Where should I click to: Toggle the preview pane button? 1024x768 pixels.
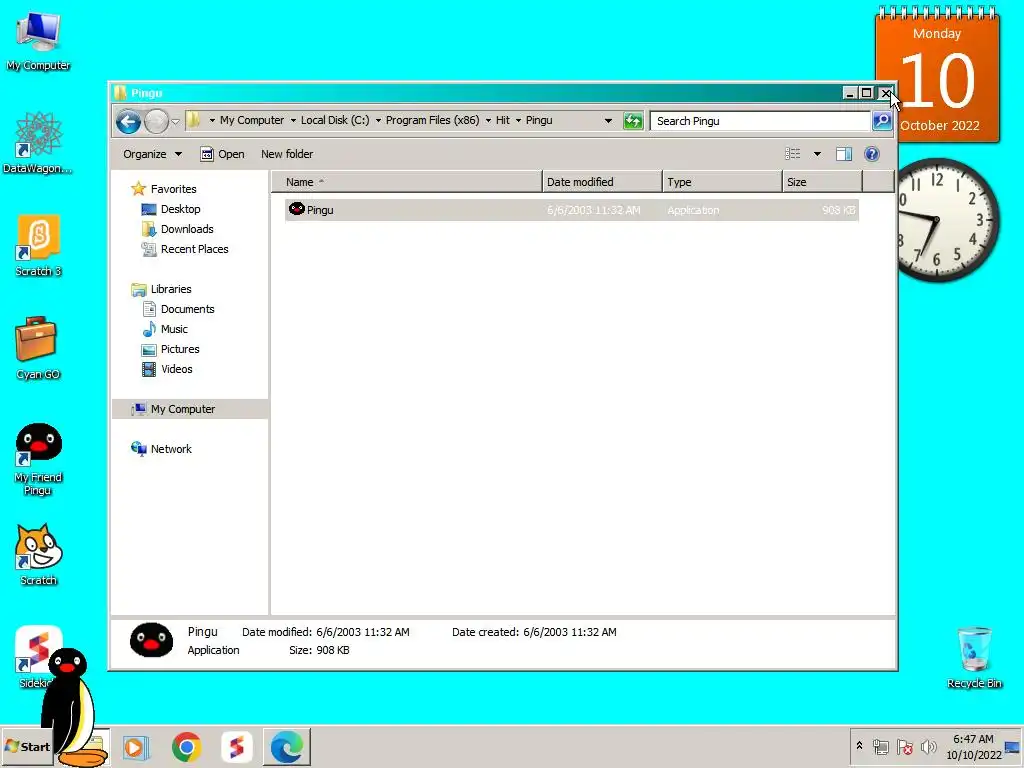tap(844, 154)
